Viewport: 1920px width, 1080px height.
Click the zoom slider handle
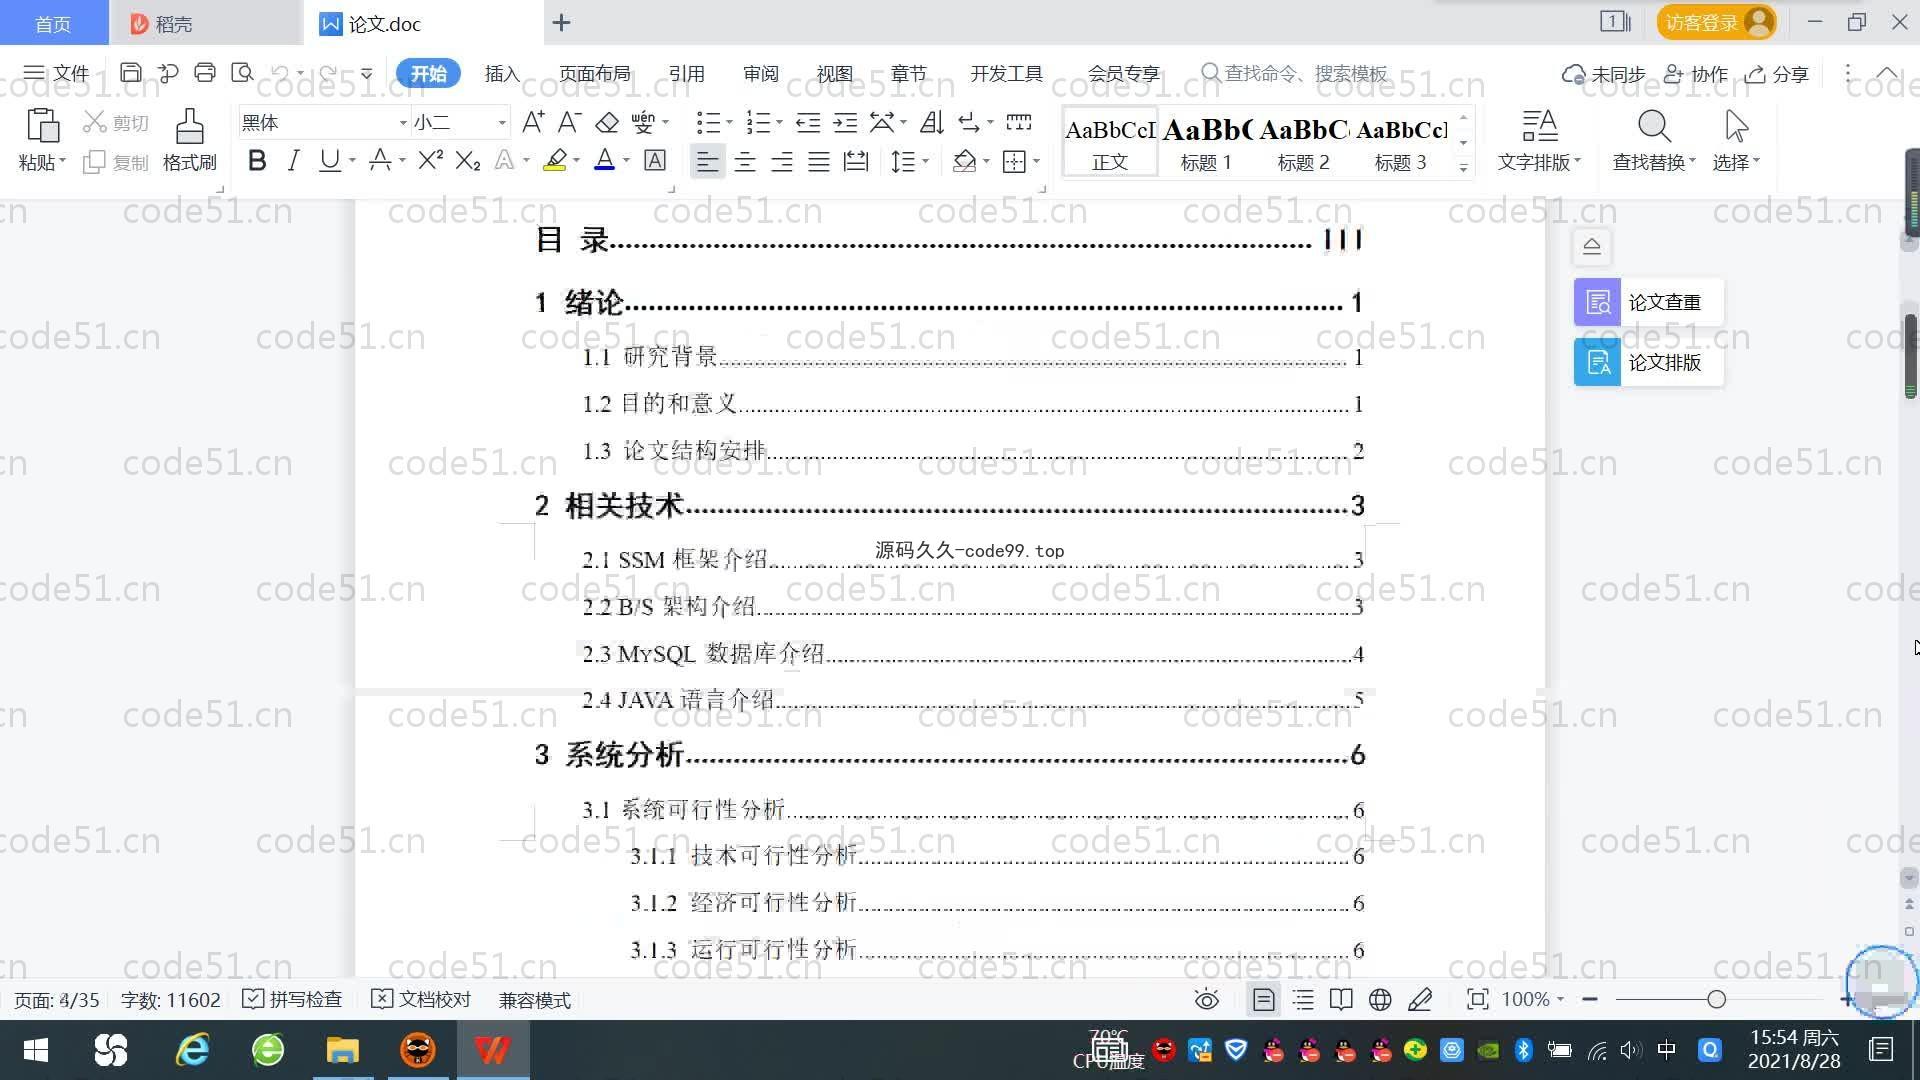click(1717, 1000)
